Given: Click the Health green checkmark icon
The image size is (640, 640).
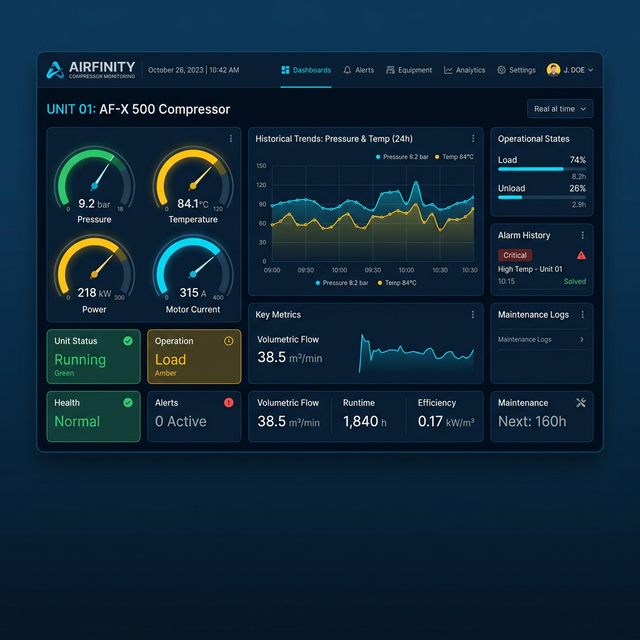Looking at the screenshot, I should [128, 403].
